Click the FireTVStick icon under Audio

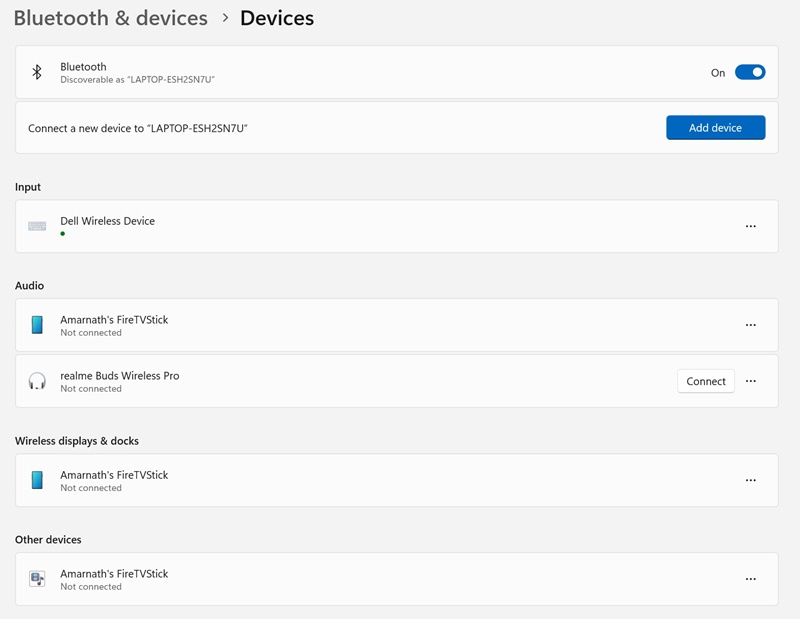pyautogui.click(x=37, y=325)
